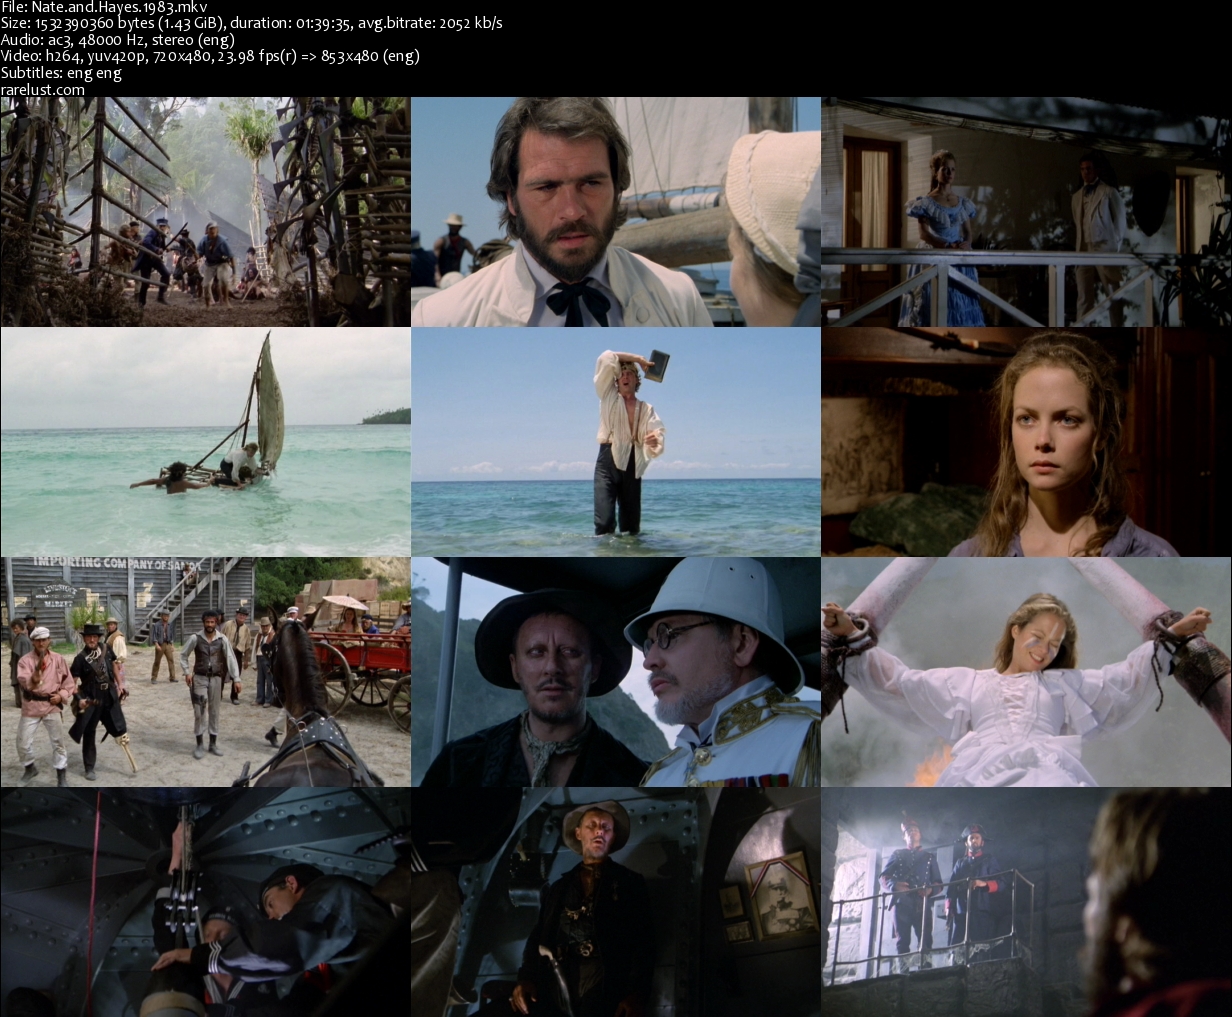Open the woman tied to posts thumbnail

pos(1026,672)
